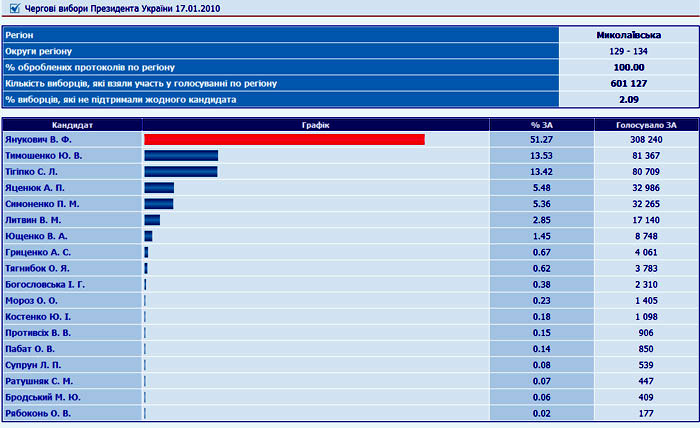This screenshot has width=700, height=428.
Task: Click the red bar for Янукович
Action: pos(284,140)
